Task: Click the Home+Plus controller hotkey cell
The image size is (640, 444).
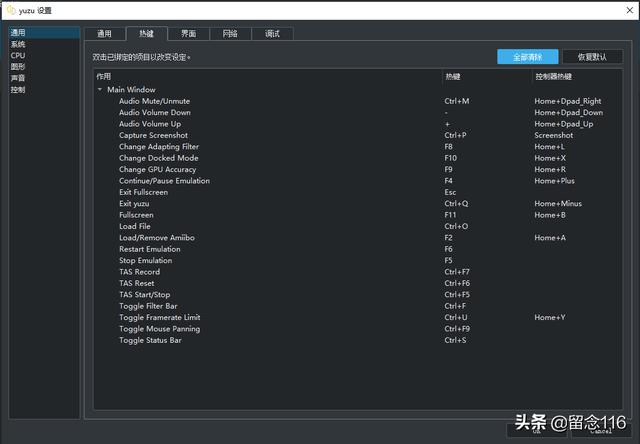Action: [x=554, y=181]
